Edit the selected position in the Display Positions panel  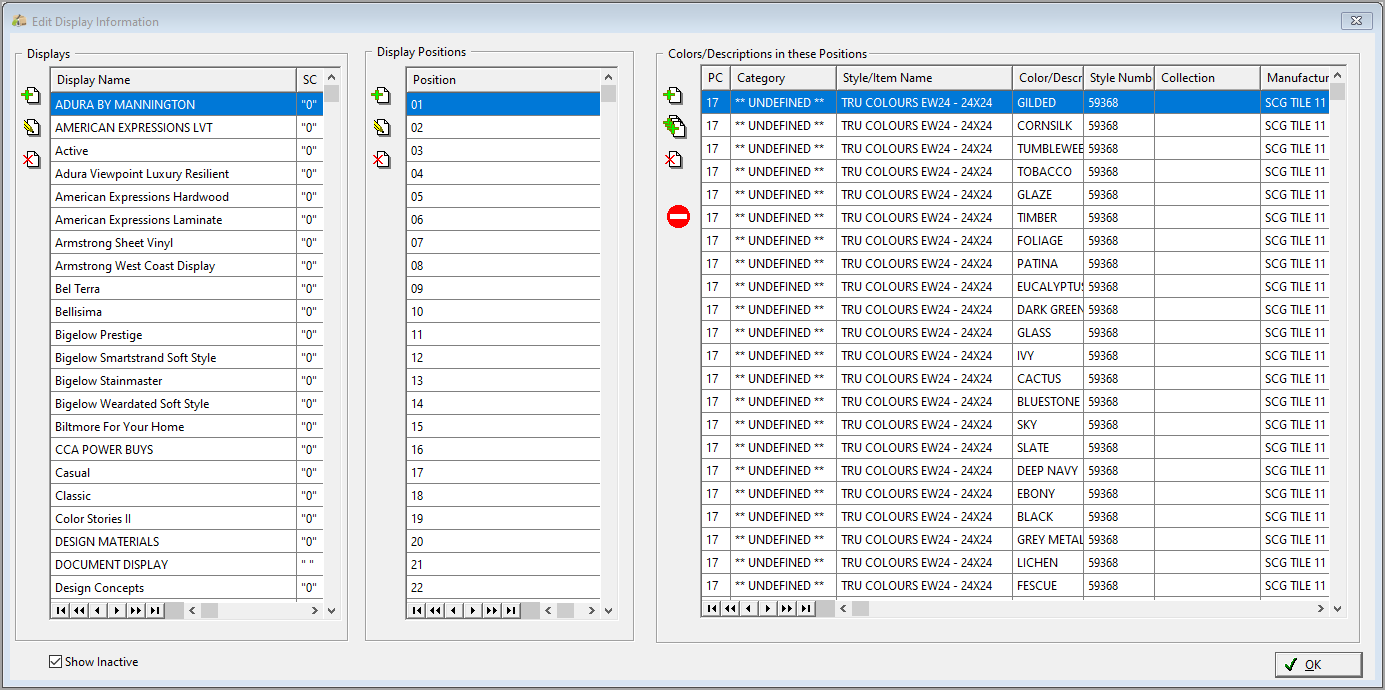381,128
